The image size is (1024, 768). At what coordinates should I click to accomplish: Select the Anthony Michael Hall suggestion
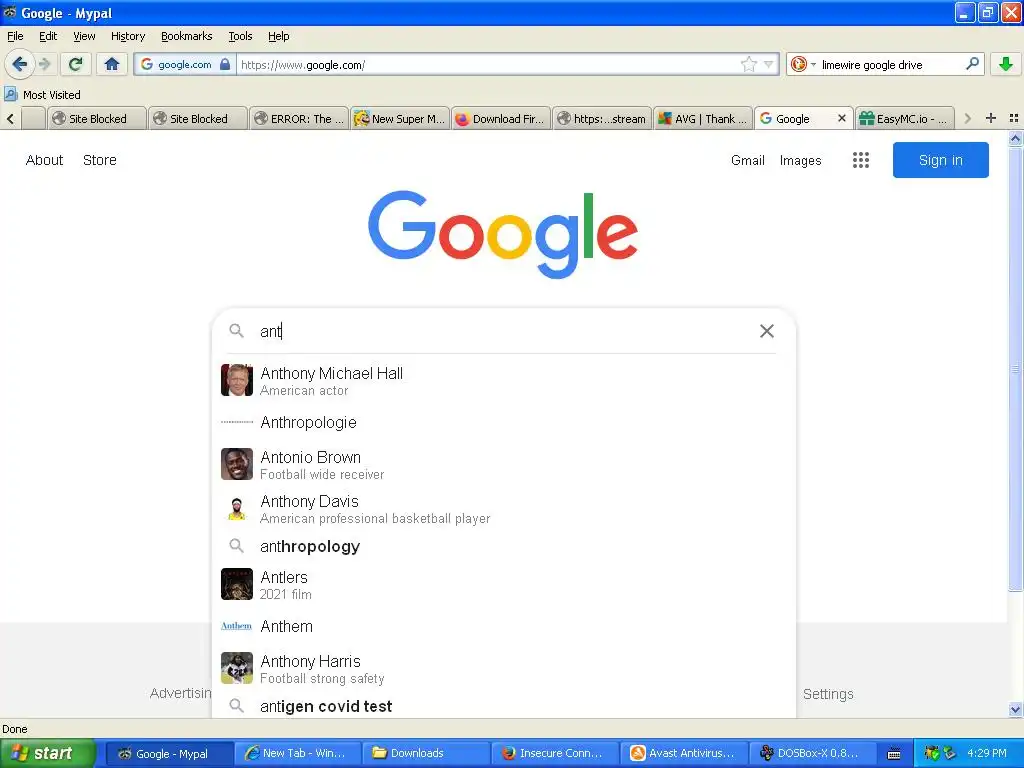coord(503,381)
